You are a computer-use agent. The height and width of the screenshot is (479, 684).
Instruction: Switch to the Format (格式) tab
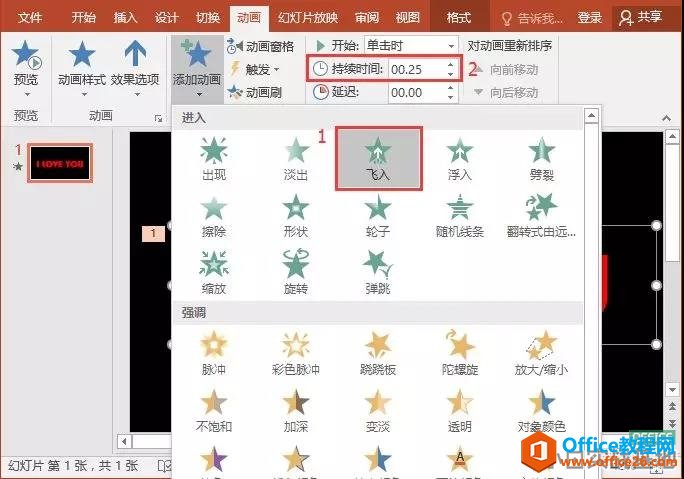(x=458, y=17)
